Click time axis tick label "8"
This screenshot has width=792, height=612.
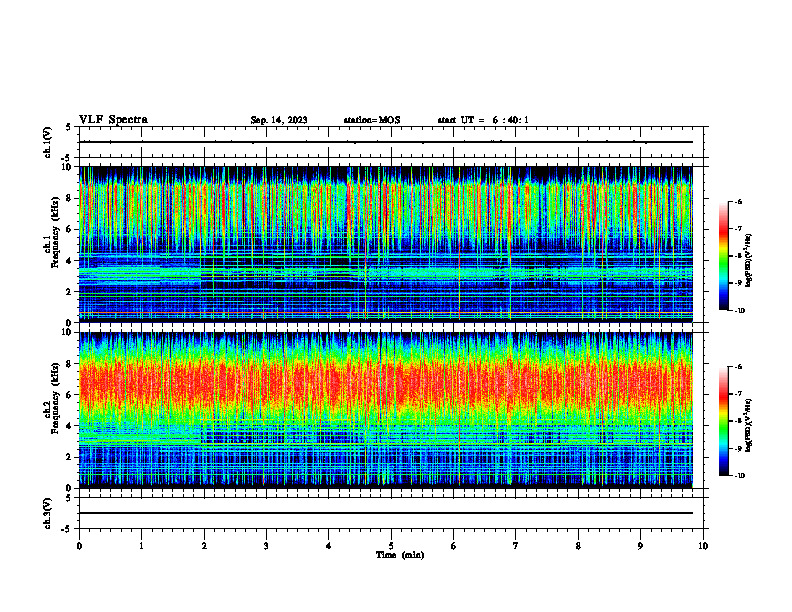578,546
